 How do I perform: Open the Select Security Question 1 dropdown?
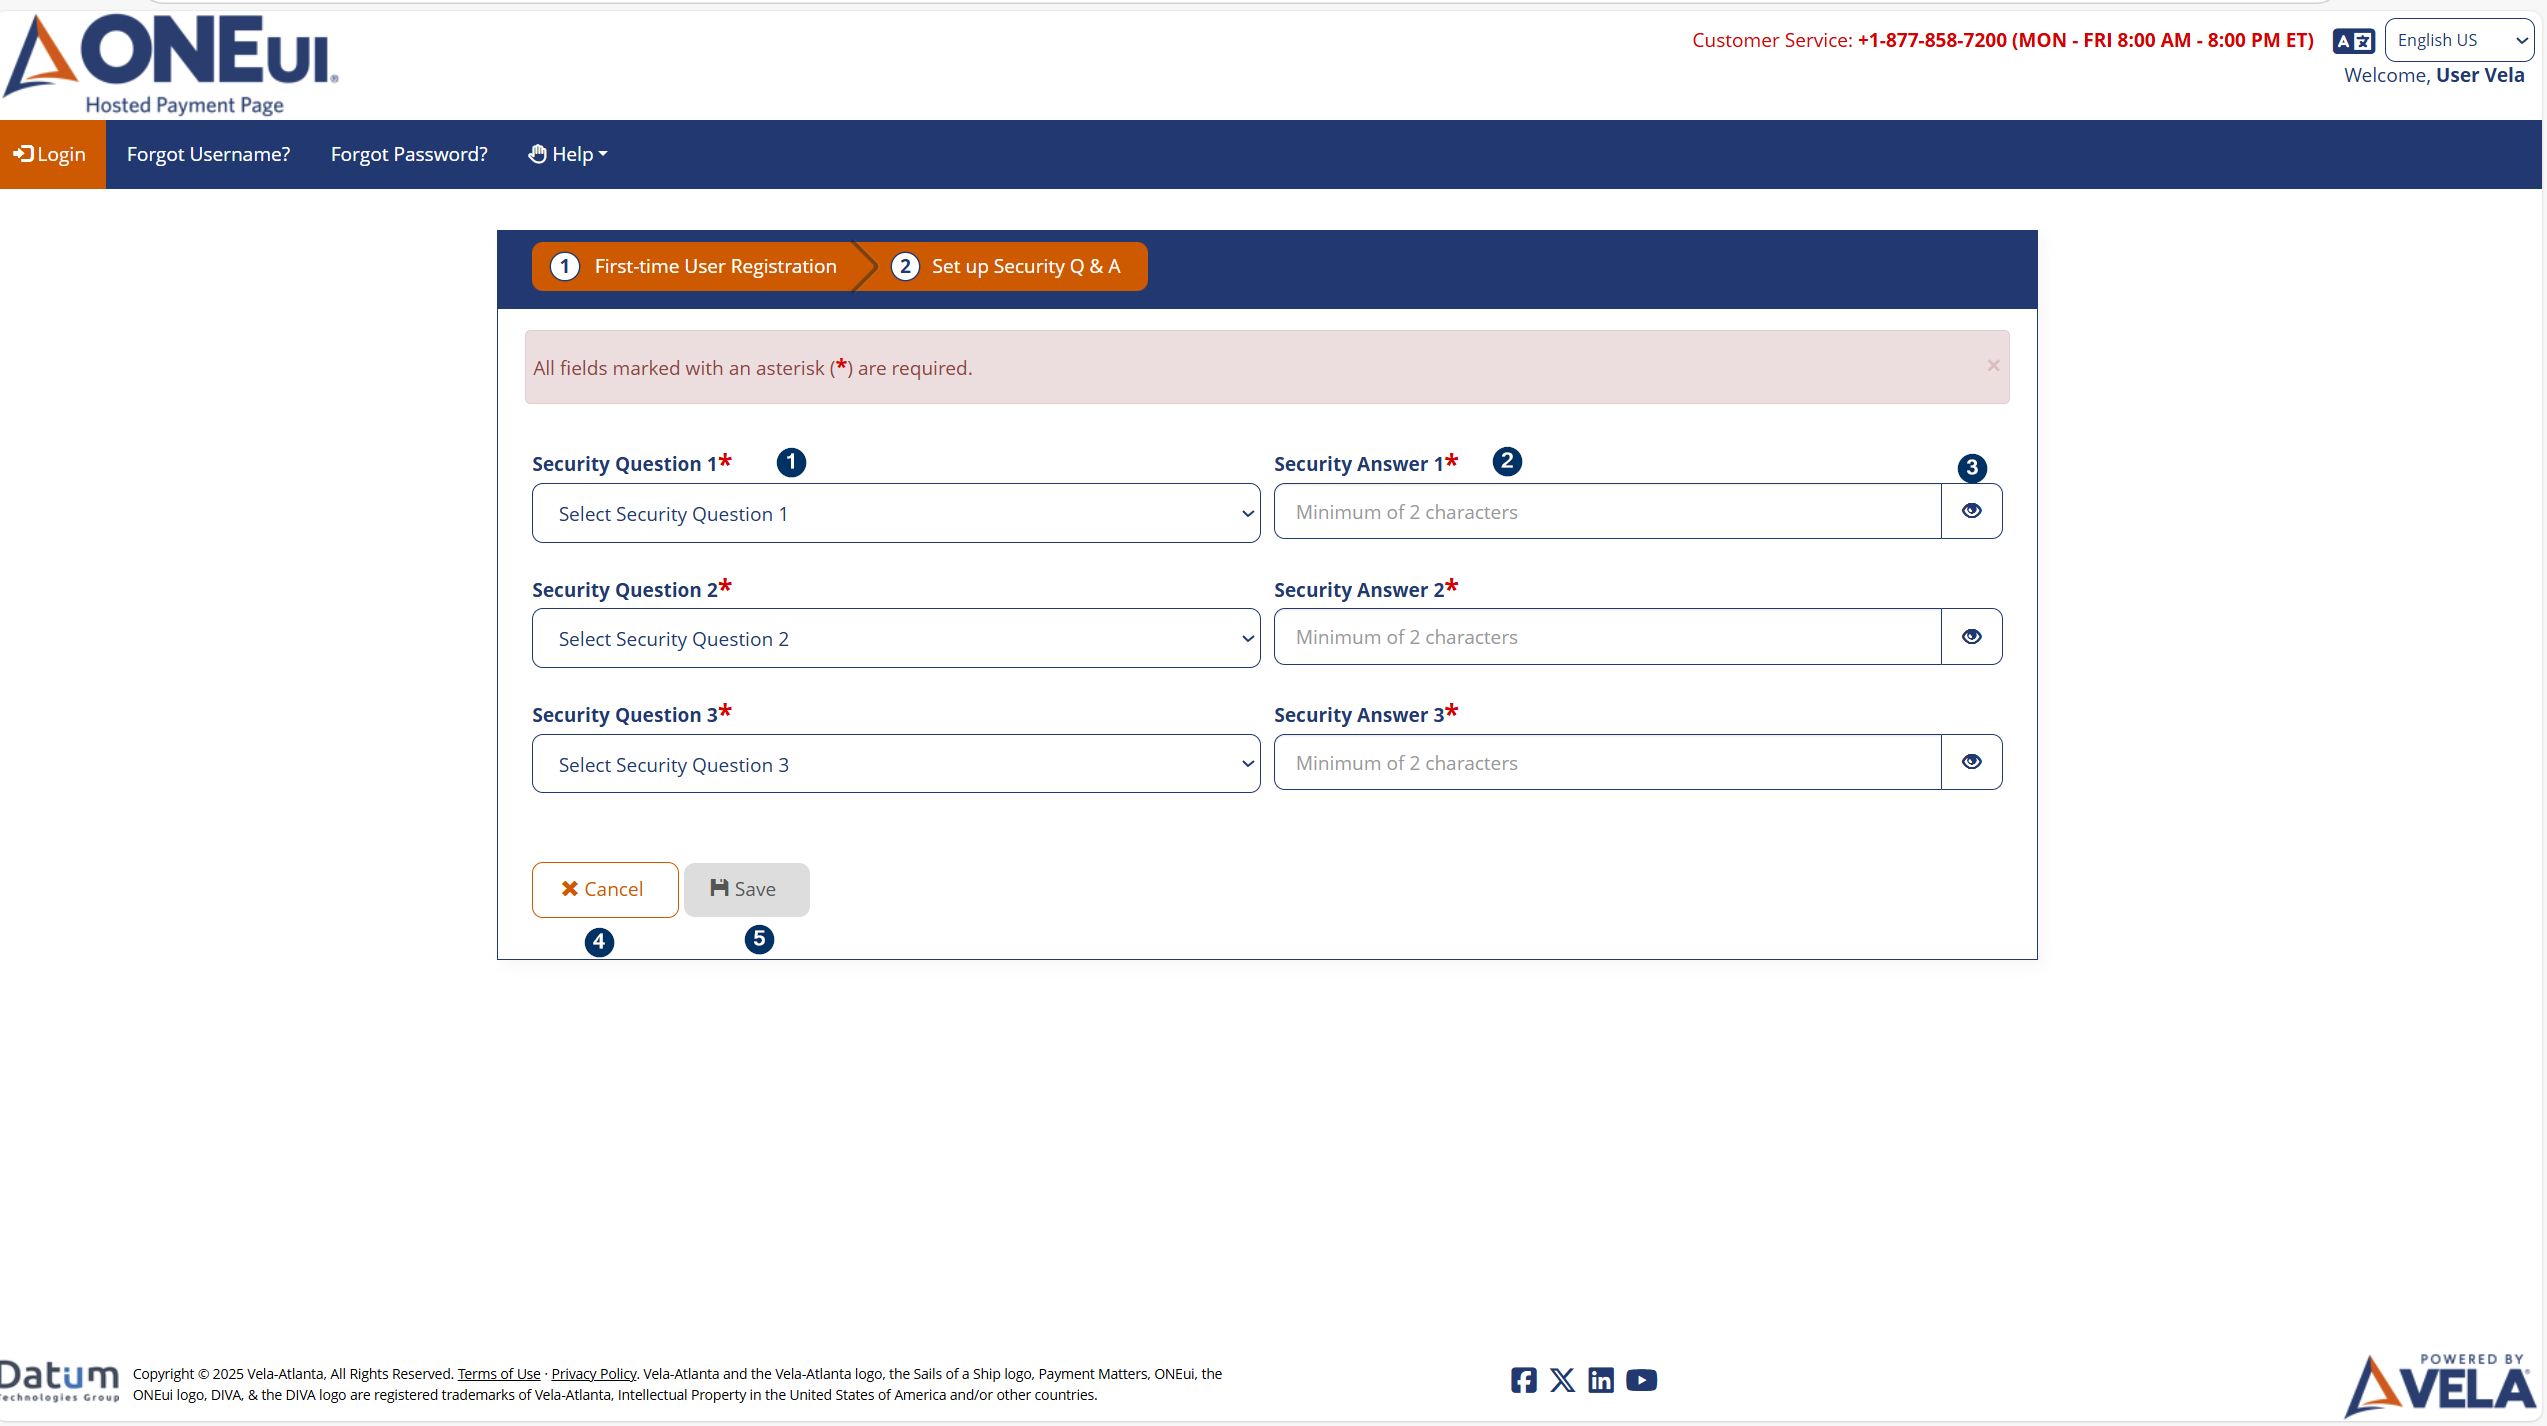pos(895,513)
